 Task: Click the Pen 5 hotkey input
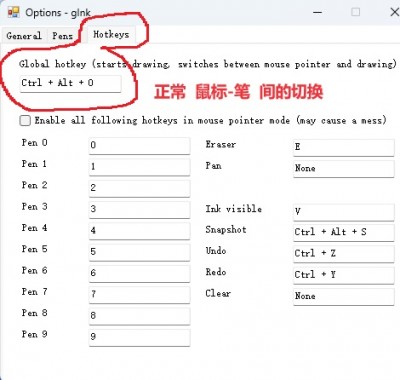pyautogui.click(x=139, y=252)
